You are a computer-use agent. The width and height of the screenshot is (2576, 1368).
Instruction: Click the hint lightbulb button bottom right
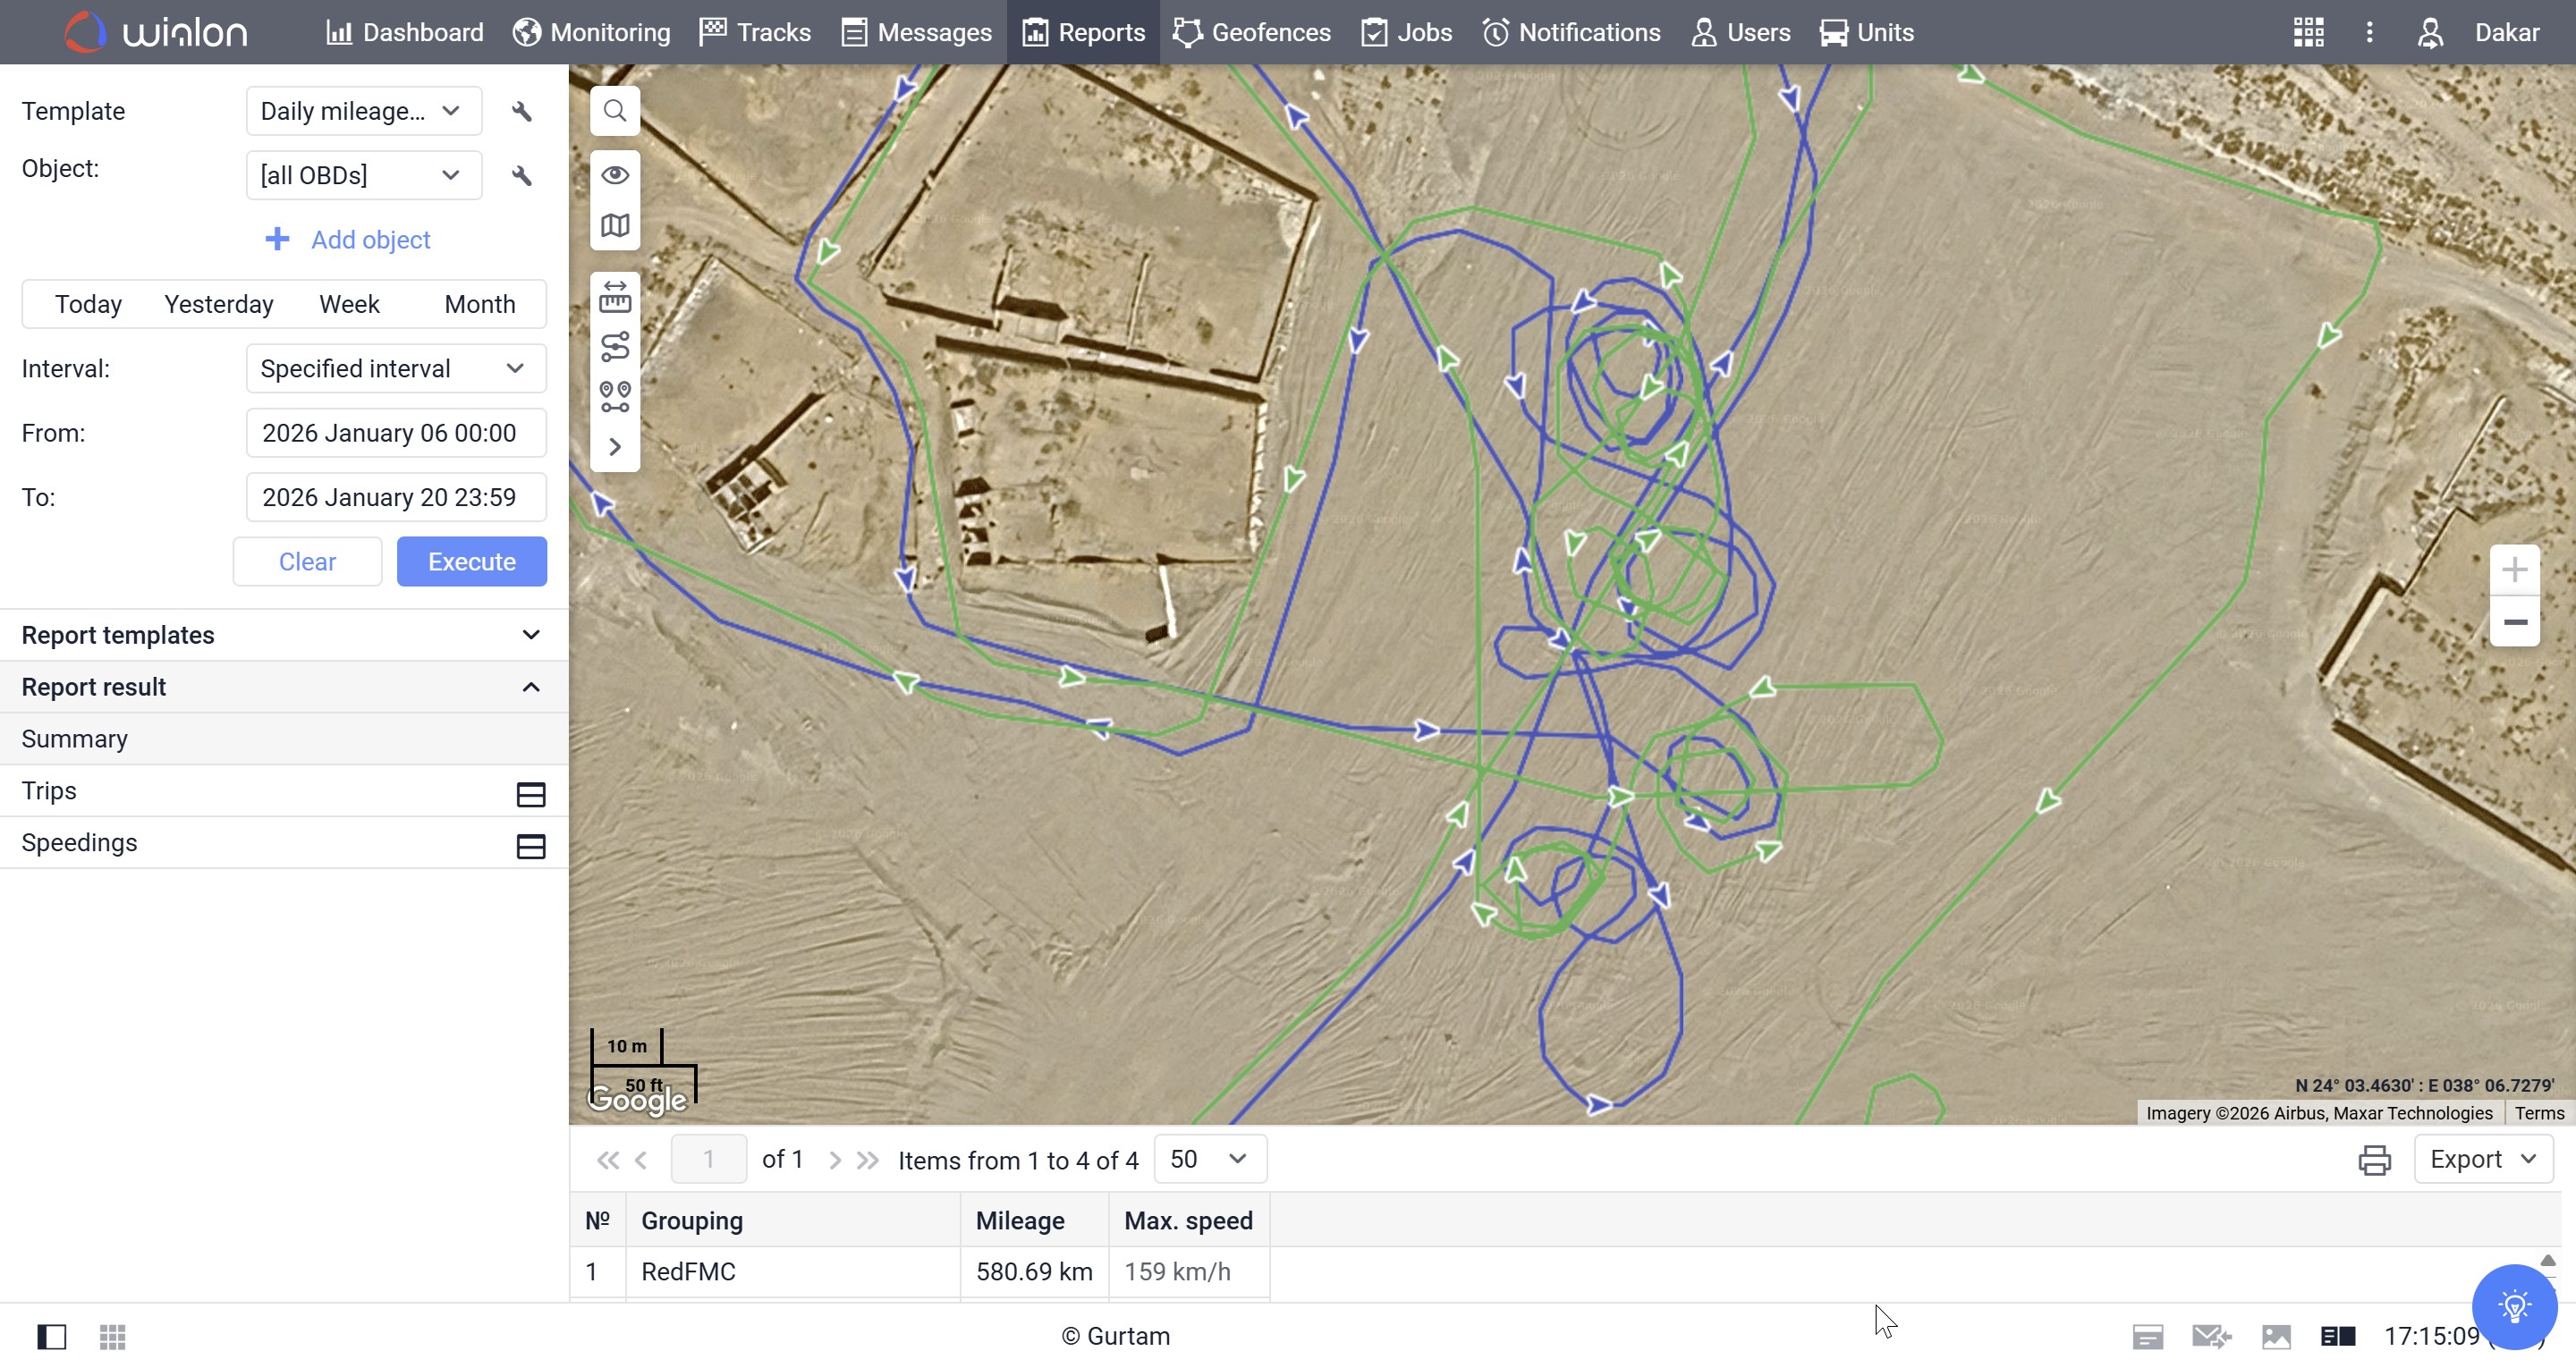[2514, 1306]
